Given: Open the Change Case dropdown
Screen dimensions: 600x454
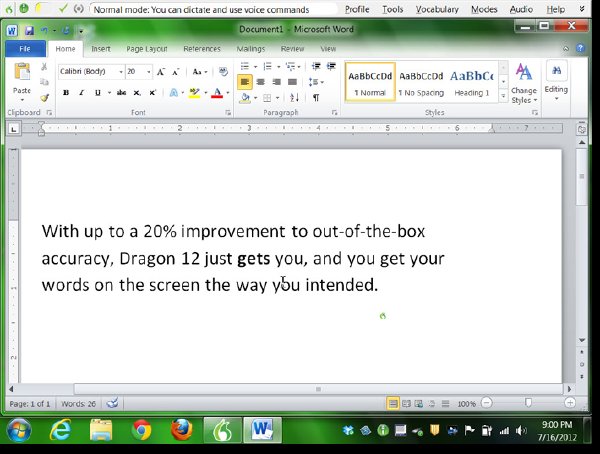Looking at the screenshot, I should pos(199,72).
